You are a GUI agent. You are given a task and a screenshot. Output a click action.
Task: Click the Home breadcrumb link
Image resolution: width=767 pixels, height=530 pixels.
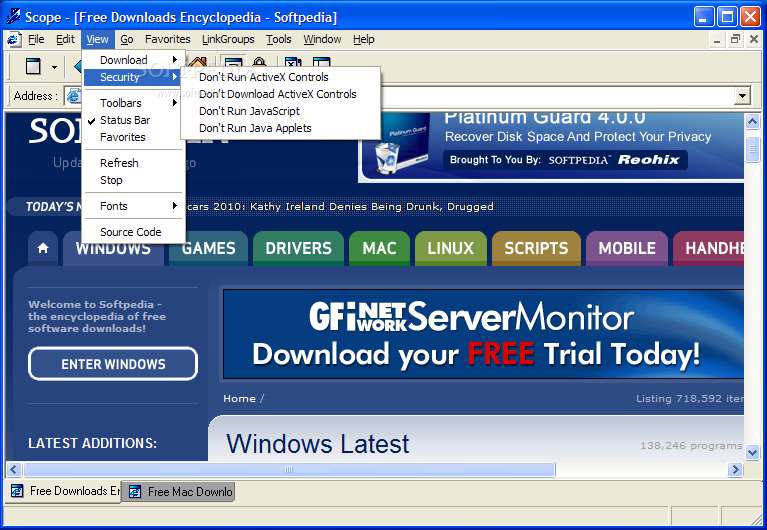(239, 399)
